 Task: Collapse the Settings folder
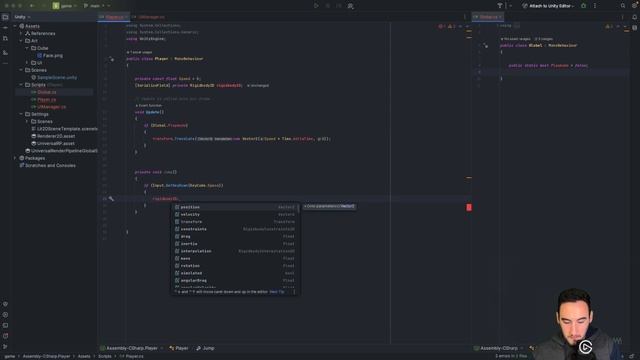21,114
